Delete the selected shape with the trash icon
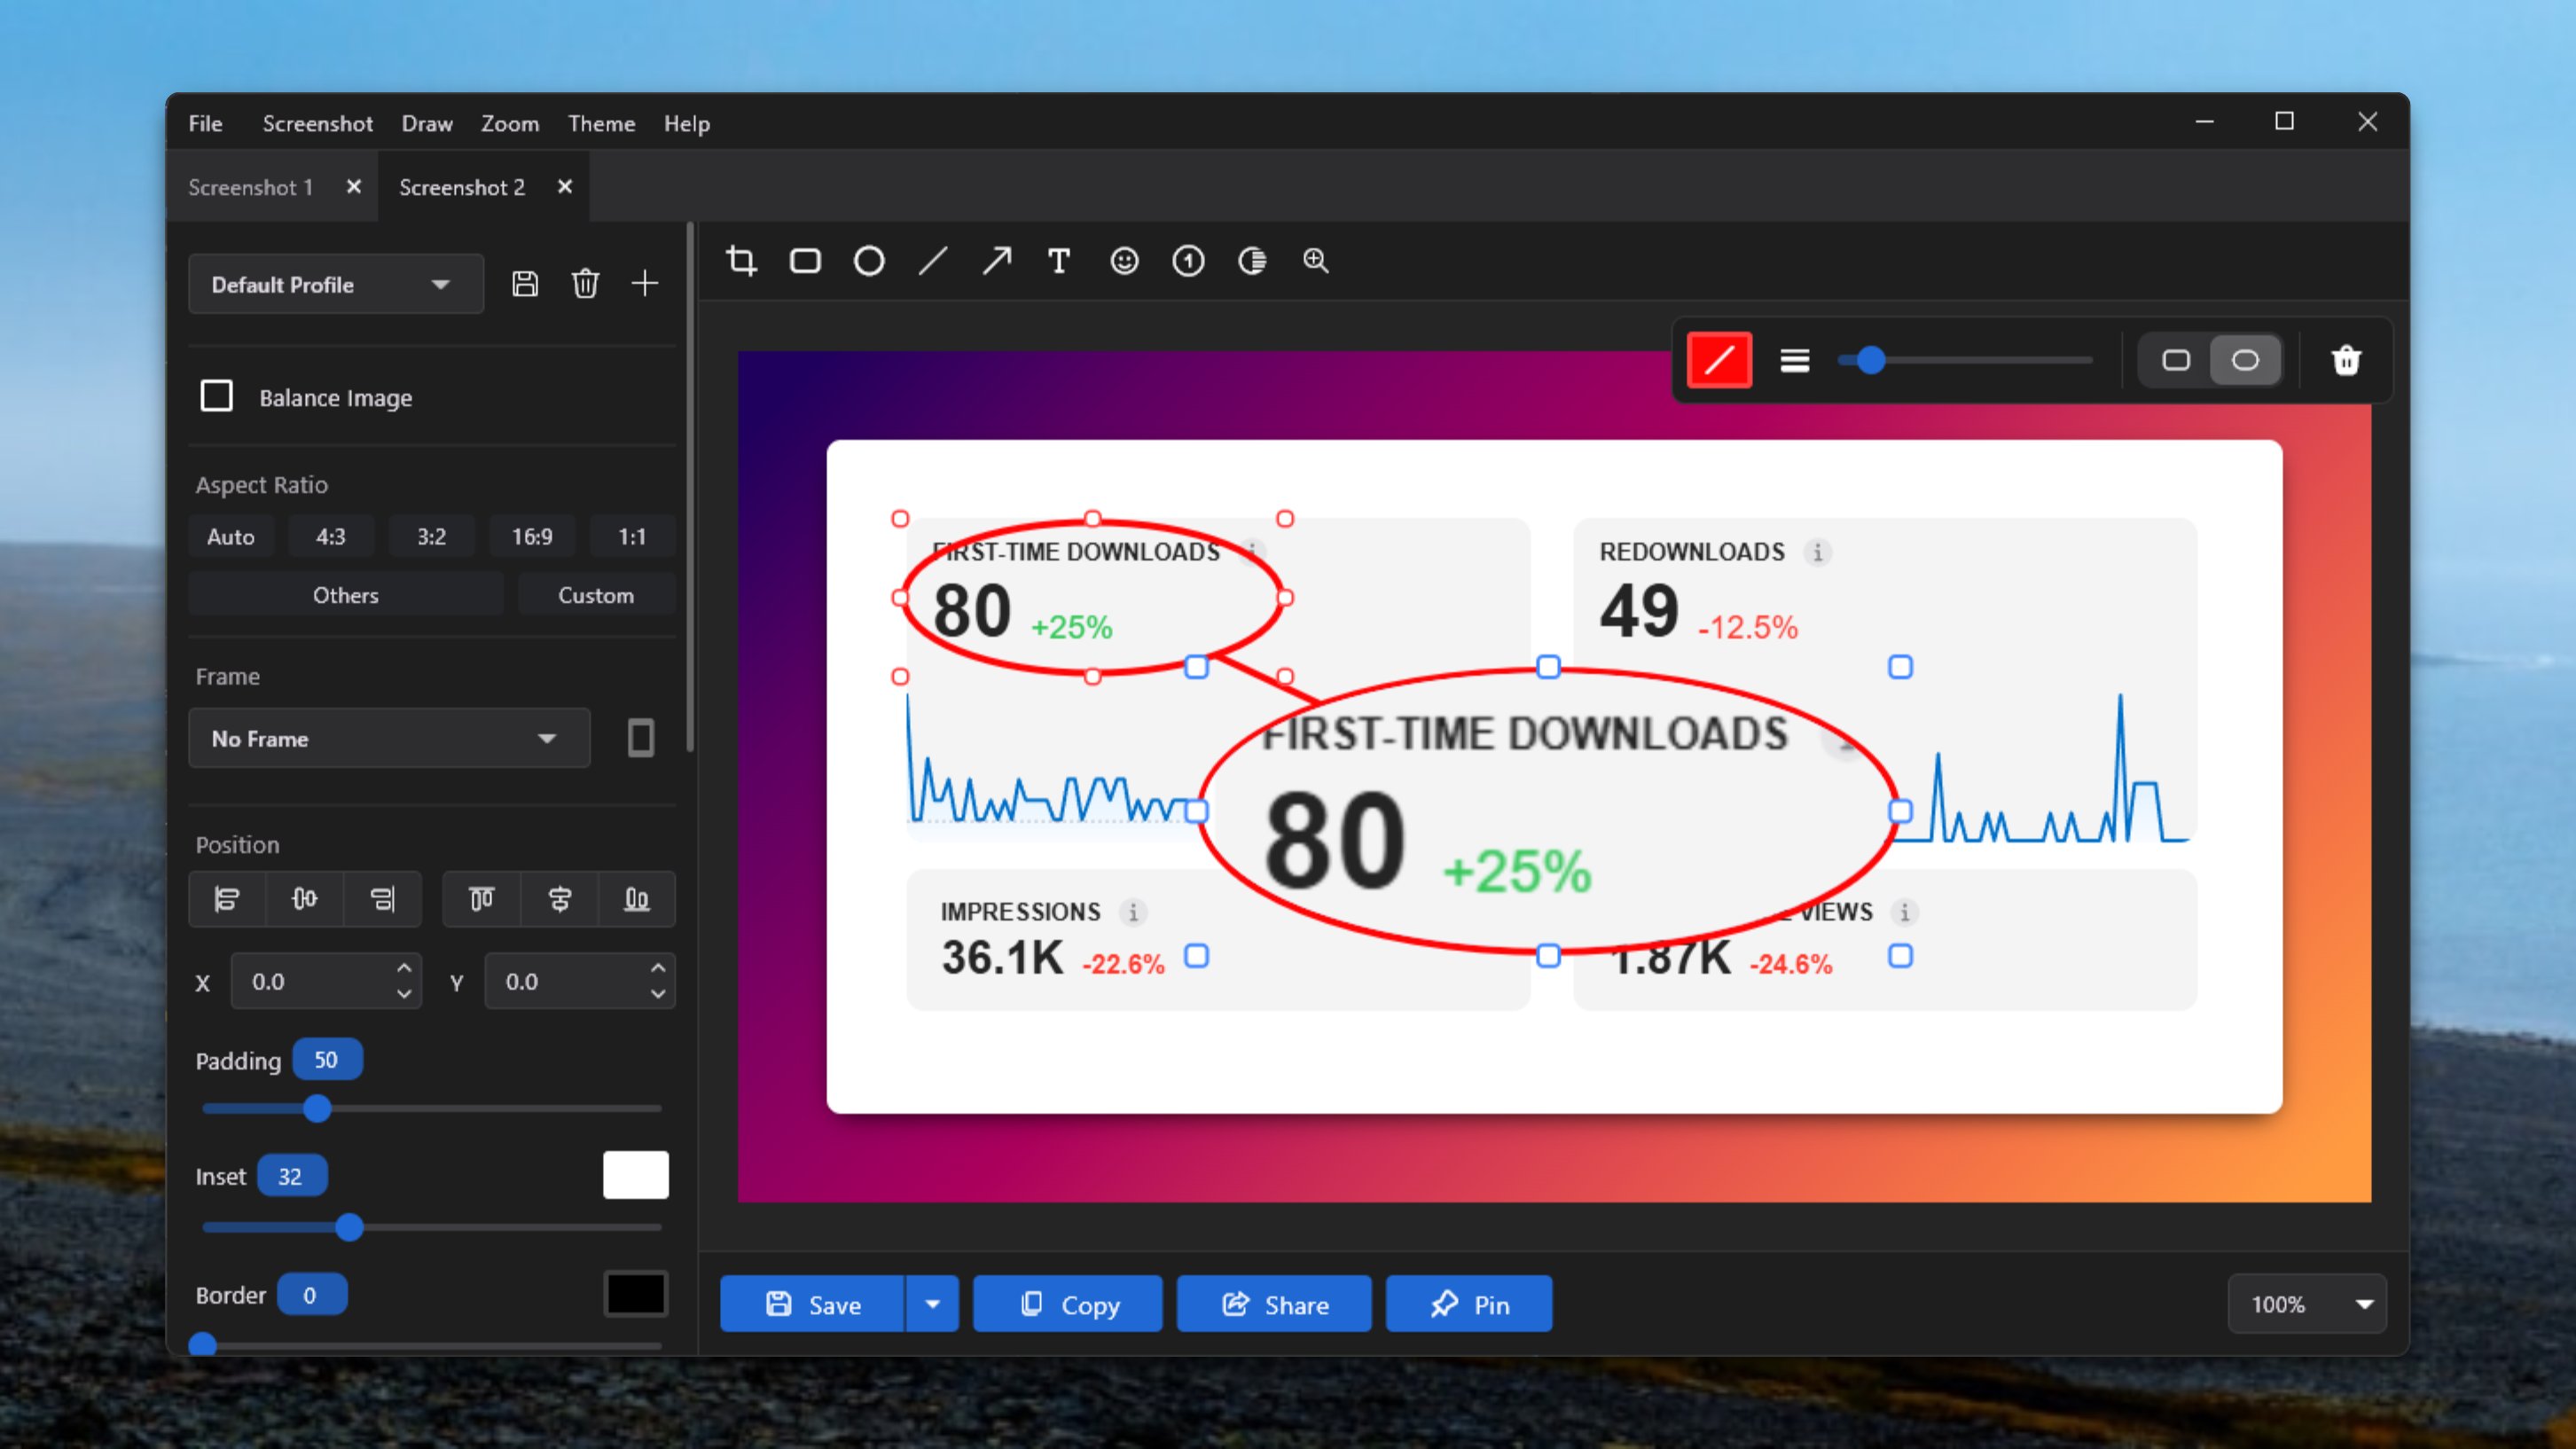 (x=2346, y=360)
